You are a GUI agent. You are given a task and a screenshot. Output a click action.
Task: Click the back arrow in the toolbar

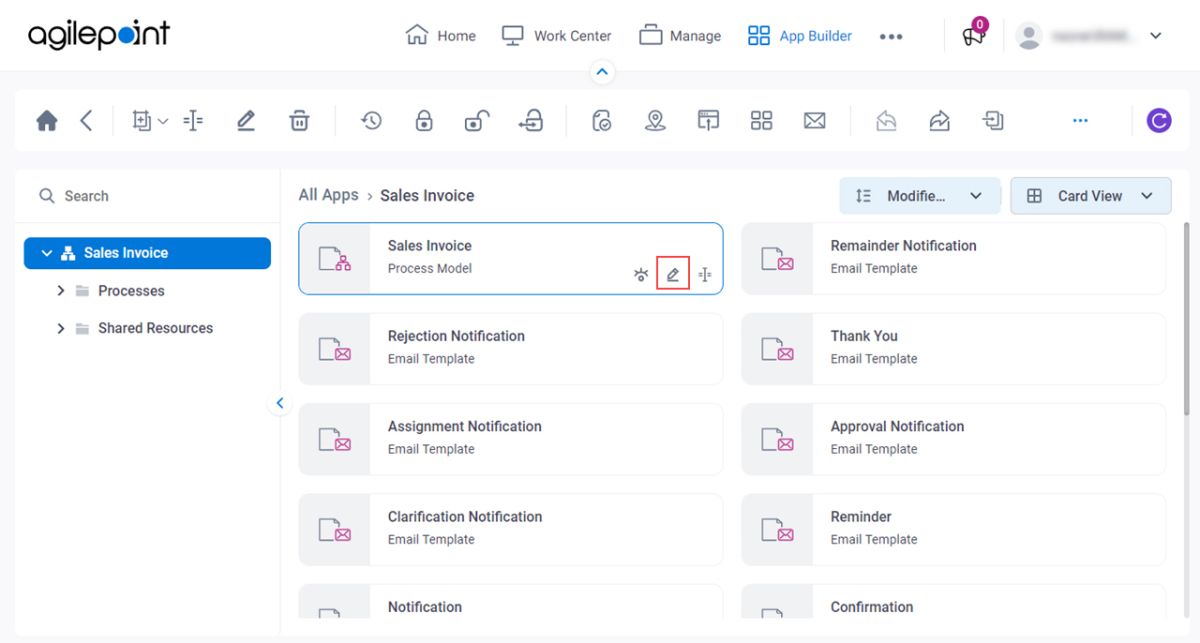pyautogui.click(x=86, y=121)
